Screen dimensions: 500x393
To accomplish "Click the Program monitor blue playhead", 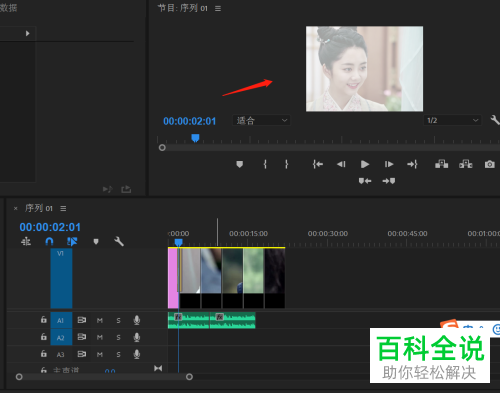I will coord(195,138).
